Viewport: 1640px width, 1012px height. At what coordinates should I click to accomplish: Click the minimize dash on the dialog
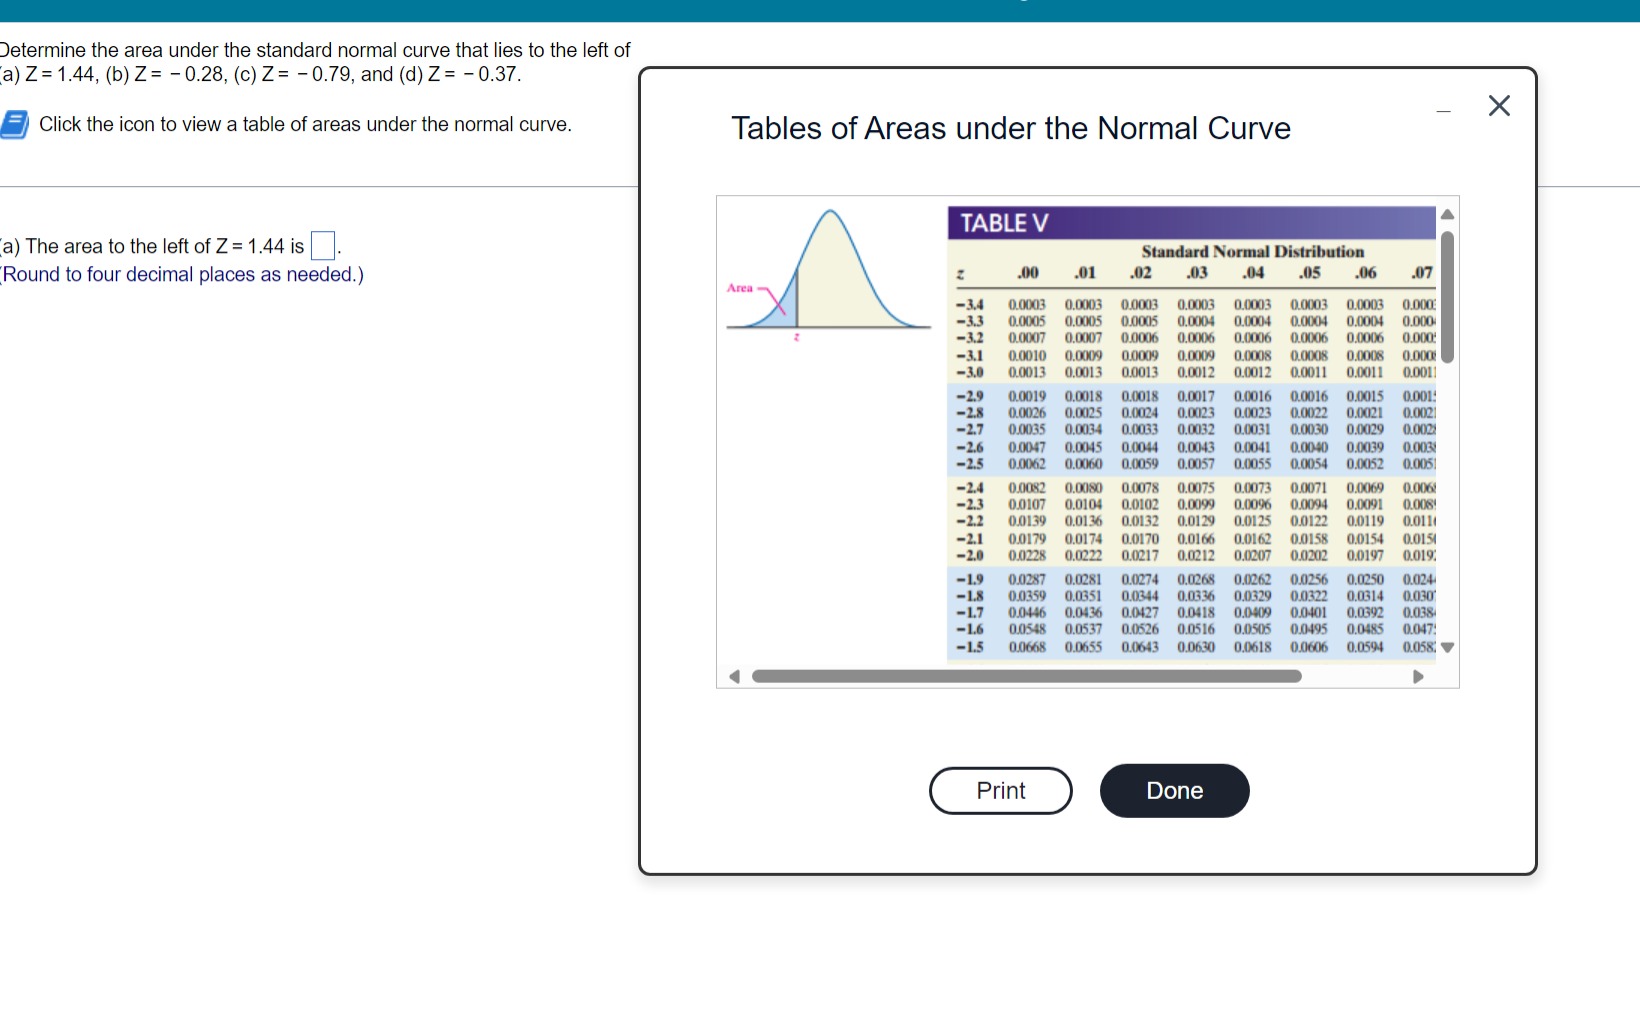click(1444, 110)
